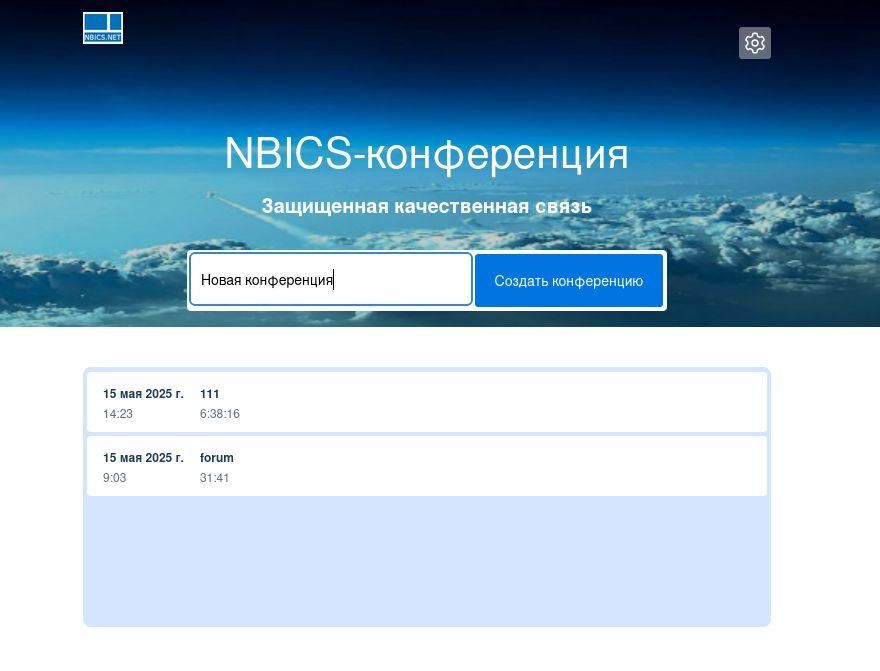Click the date above the 14:23 time

click(x=143, y=394)
